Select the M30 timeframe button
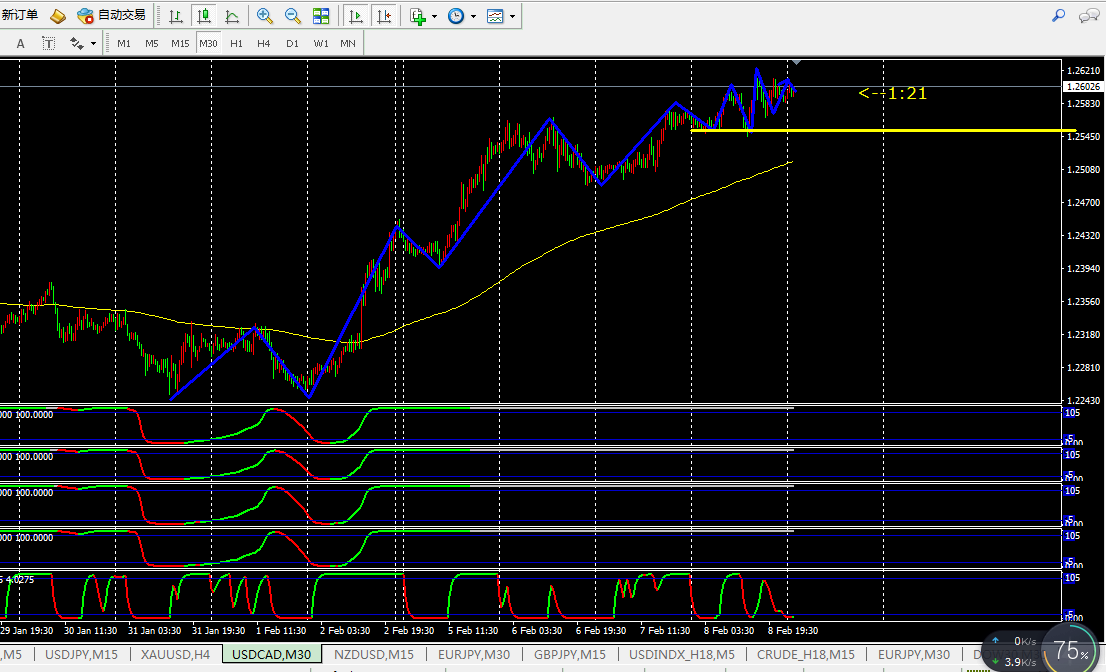 pos(208,44)
